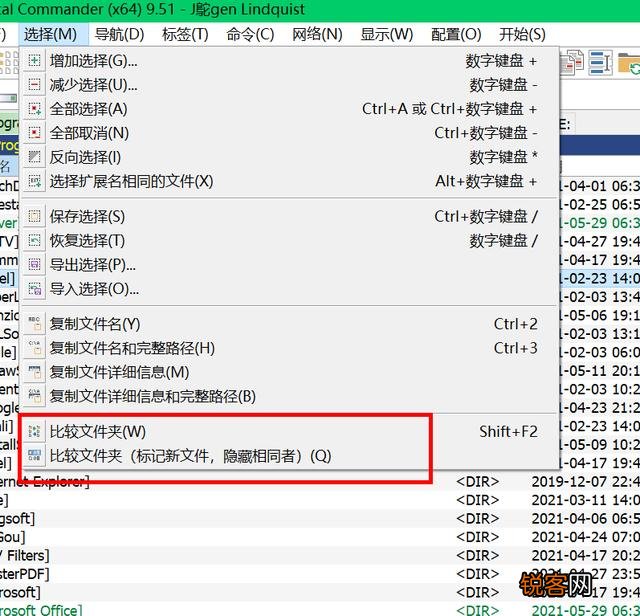640x616 pixels.
Task: Click the 导入选择(O)... import icon
Action: [x=34, y=289]
